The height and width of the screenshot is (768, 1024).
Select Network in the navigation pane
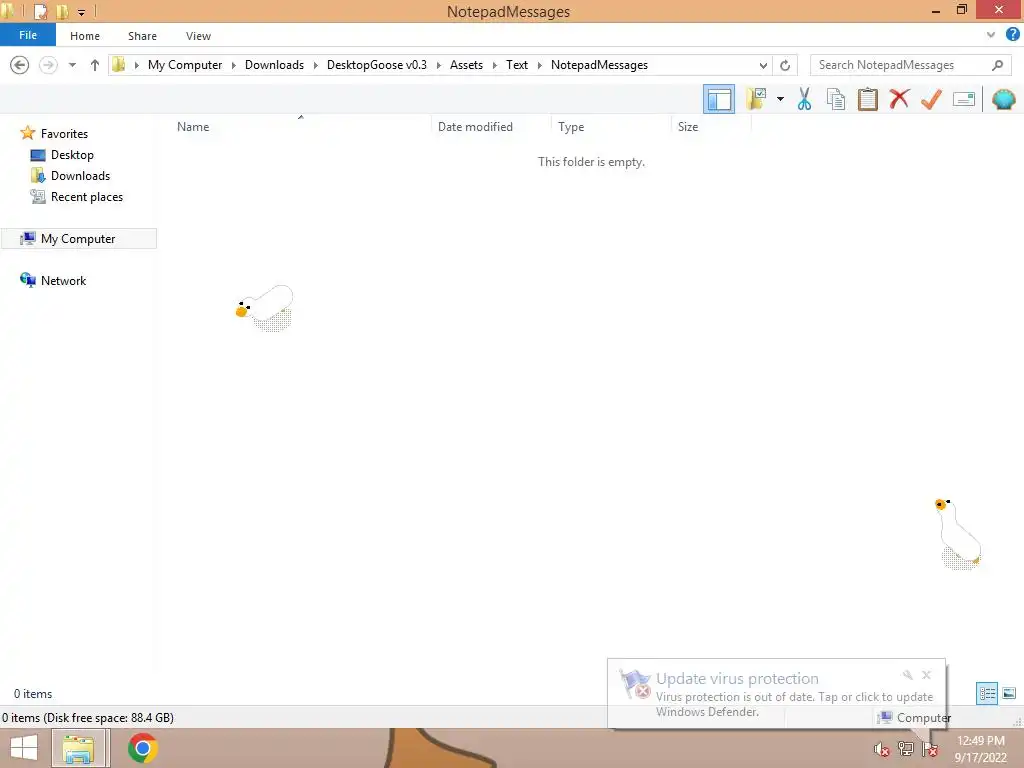pyautogui.click(x=63, y=280)
